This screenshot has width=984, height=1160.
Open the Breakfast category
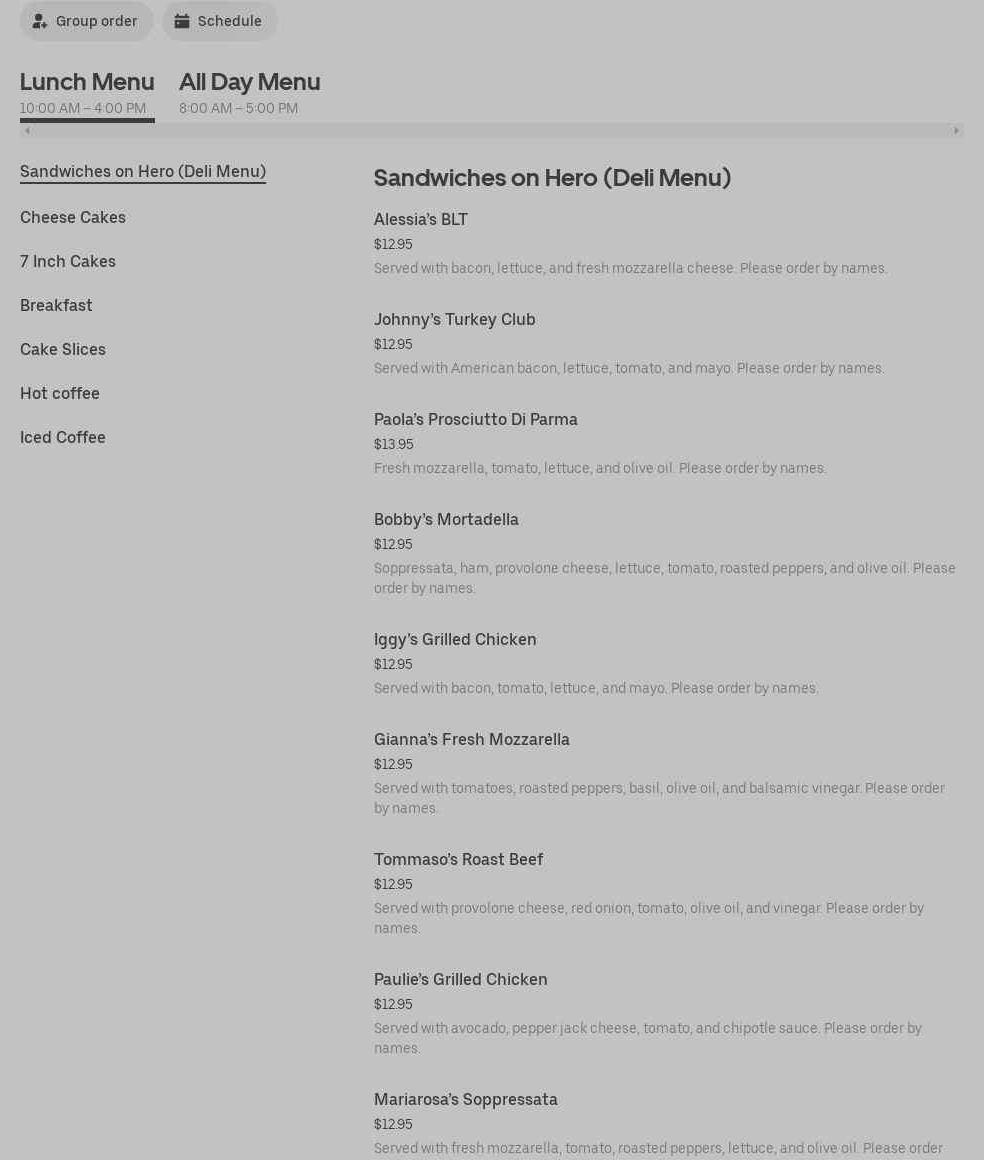[x=56, y=305]
